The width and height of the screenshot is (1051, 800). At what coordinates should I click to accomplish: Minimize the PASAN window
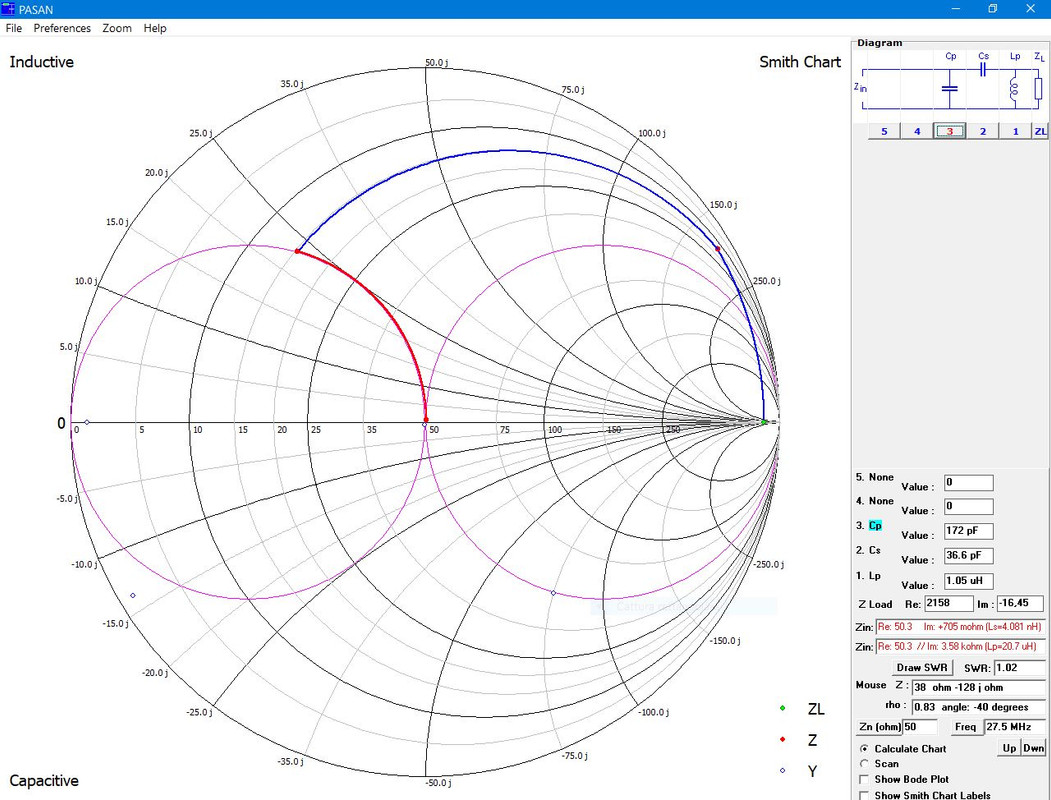[956, 9]
